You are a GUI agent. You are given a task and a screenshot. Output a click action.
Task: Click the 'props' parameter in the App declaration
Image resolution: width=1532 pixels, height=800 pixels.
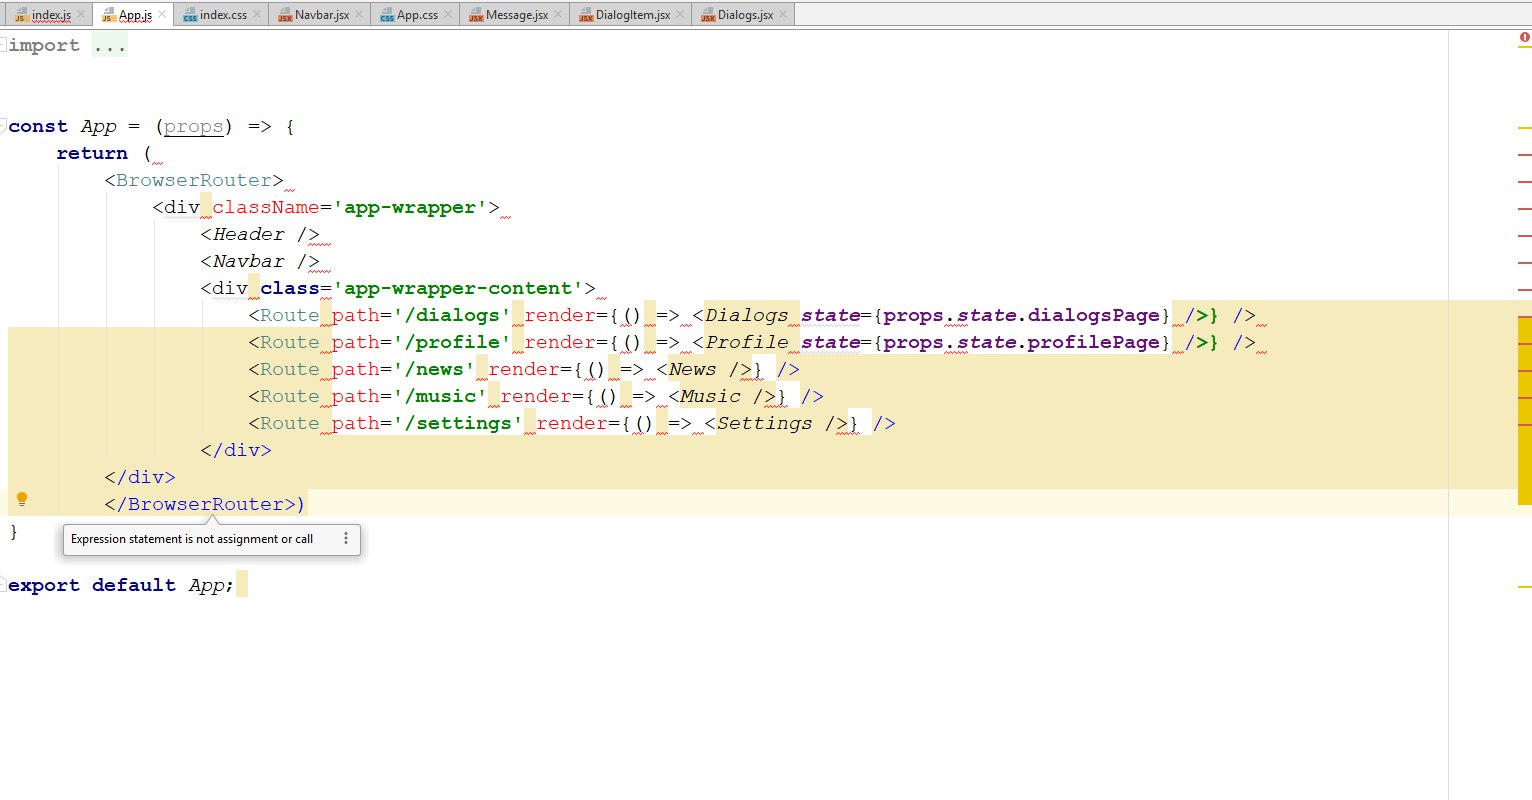[193, 127]
